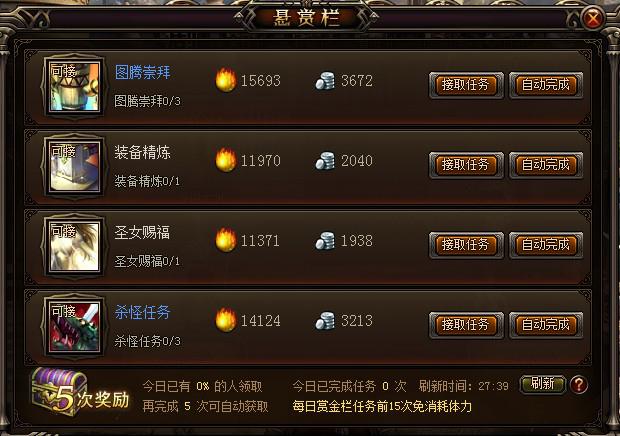Click the 圣女赐福 quest portrait icon
620x436 pixels.
74,246
